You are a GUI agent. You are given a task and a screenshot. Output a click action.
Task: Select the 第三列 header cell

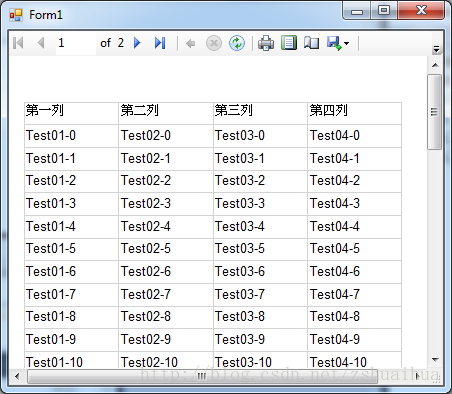pyautogui.click(x=260, y=114)
